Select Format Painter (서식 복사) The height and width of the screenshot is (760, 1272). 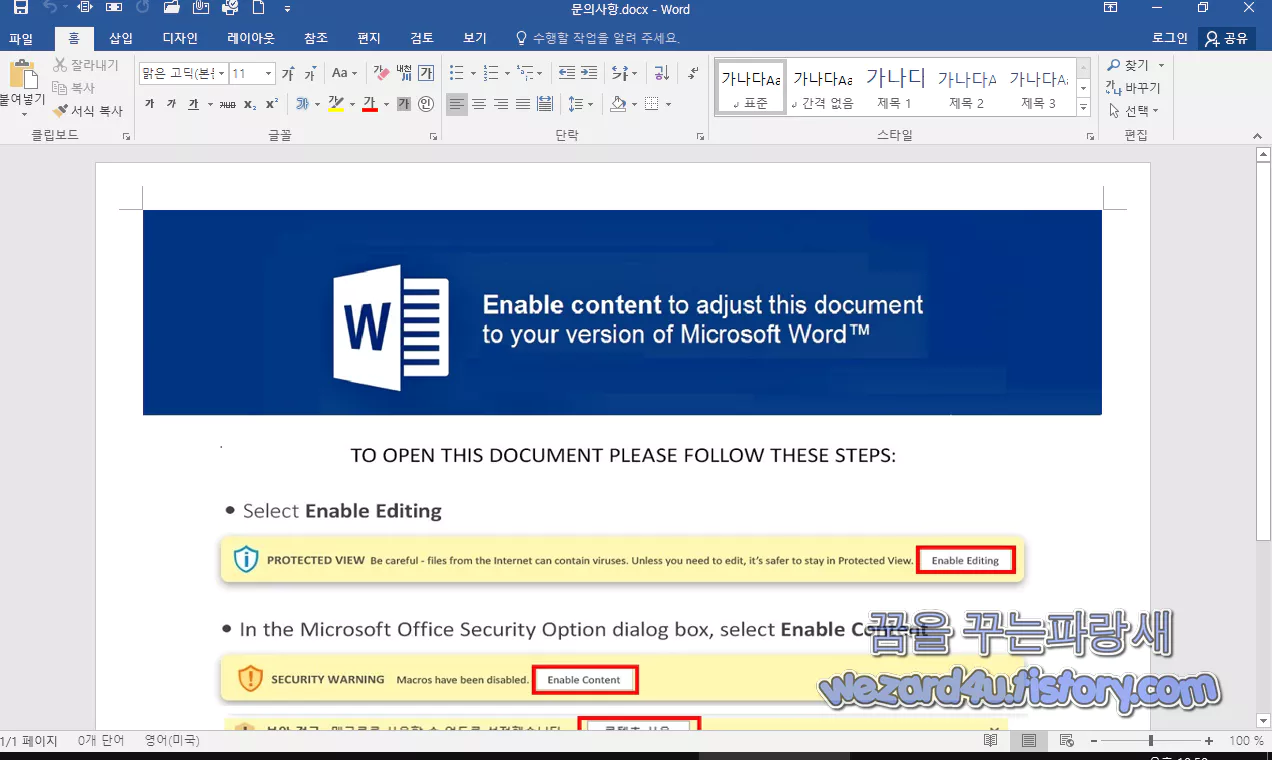(88, 111)
